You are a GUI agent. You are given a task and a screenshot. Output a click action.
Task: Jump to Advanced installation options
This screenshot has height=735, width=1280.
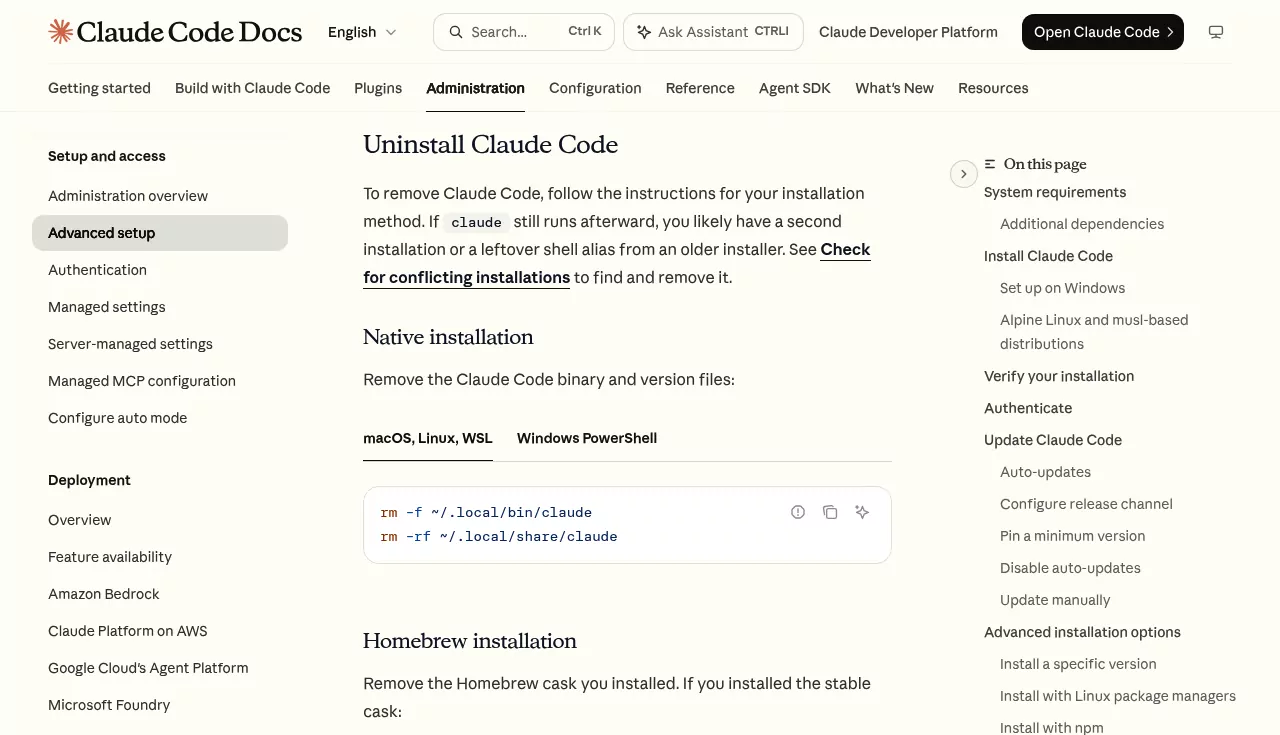point(1082,632)
